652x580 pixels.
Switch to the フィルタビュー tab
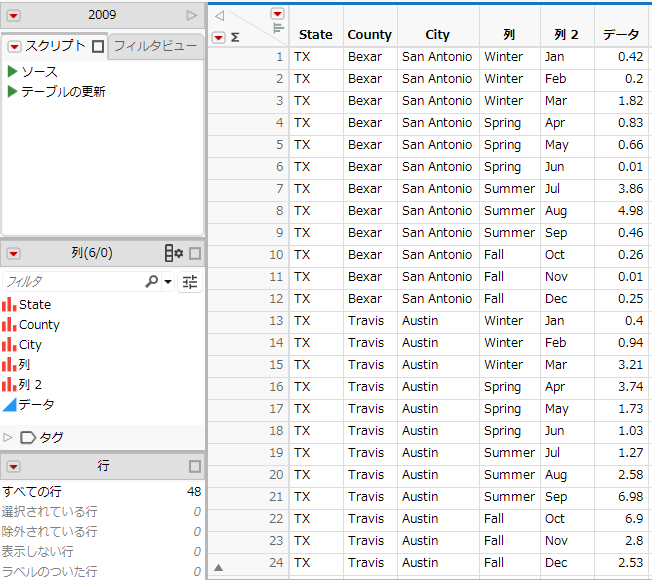[x=155, y=46]
